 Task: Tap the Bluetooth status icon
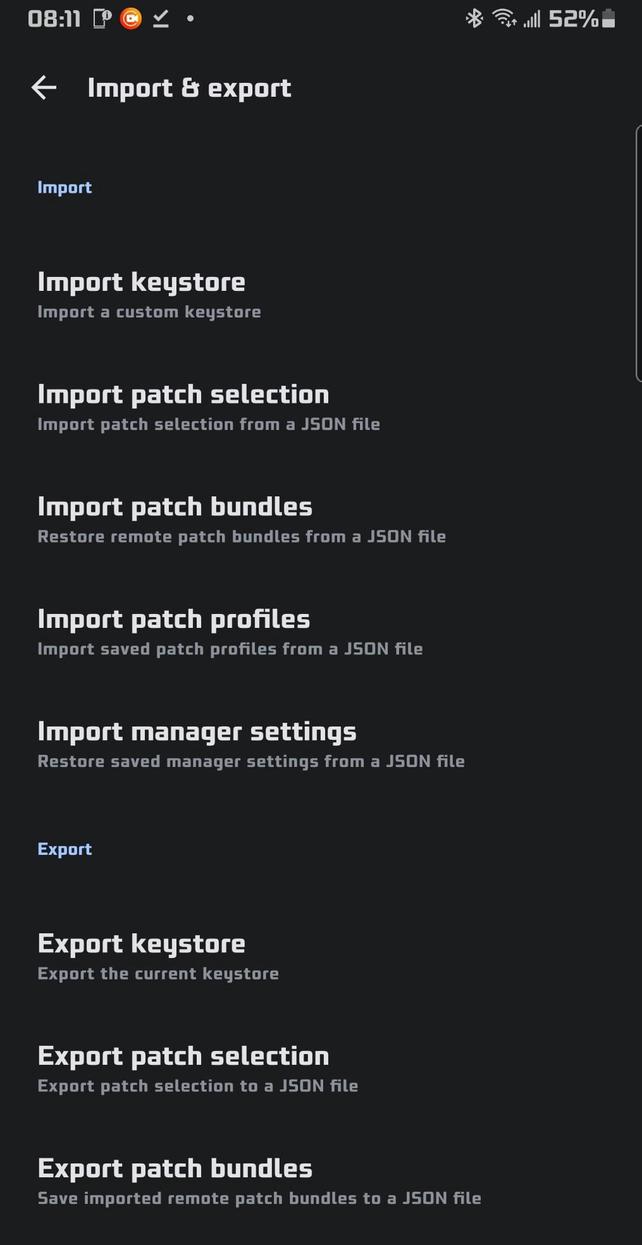pos(474,18)
